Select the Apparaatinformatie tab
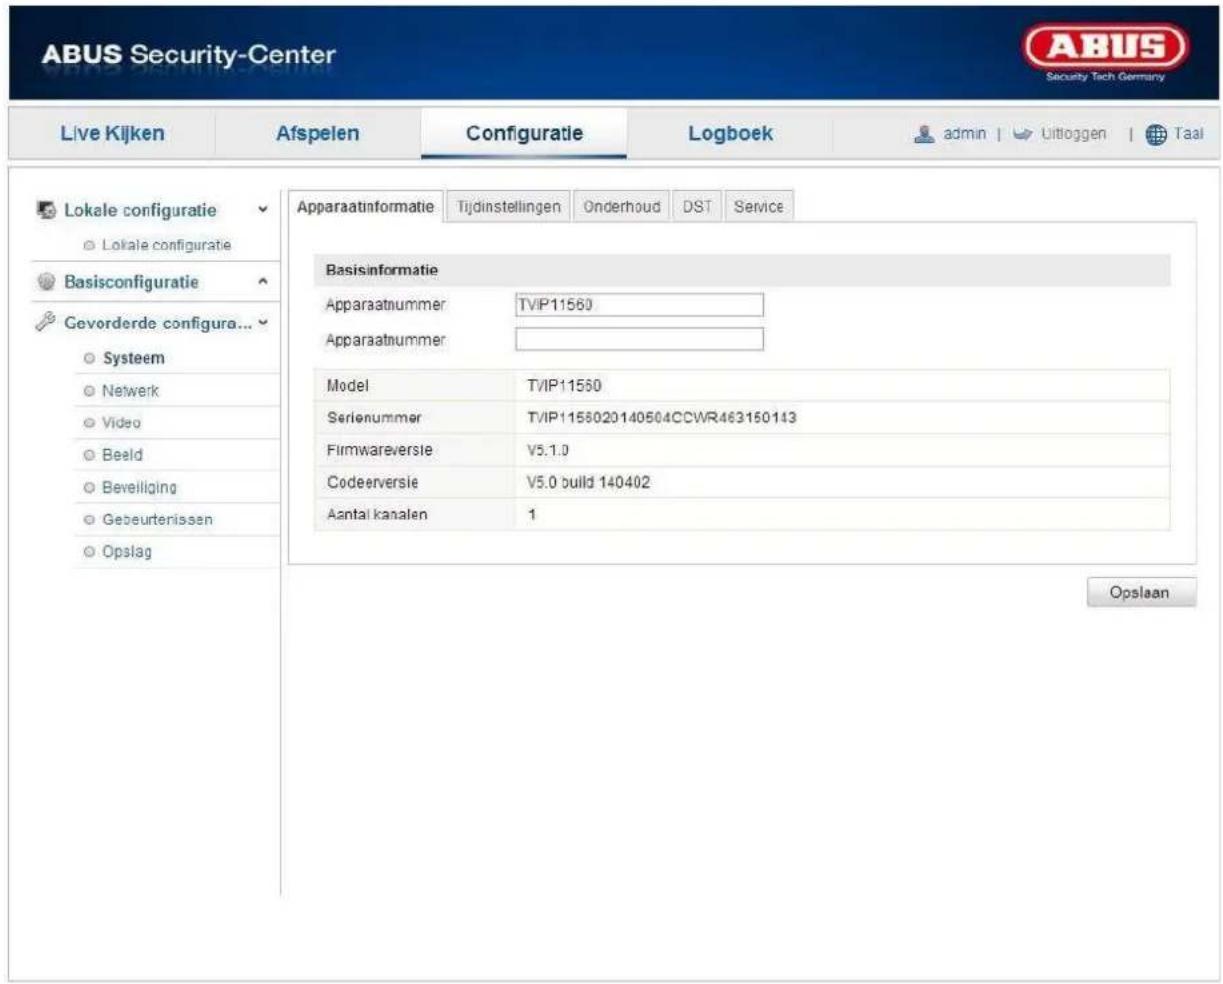1223x984 pixels. (x=366, y=207)
